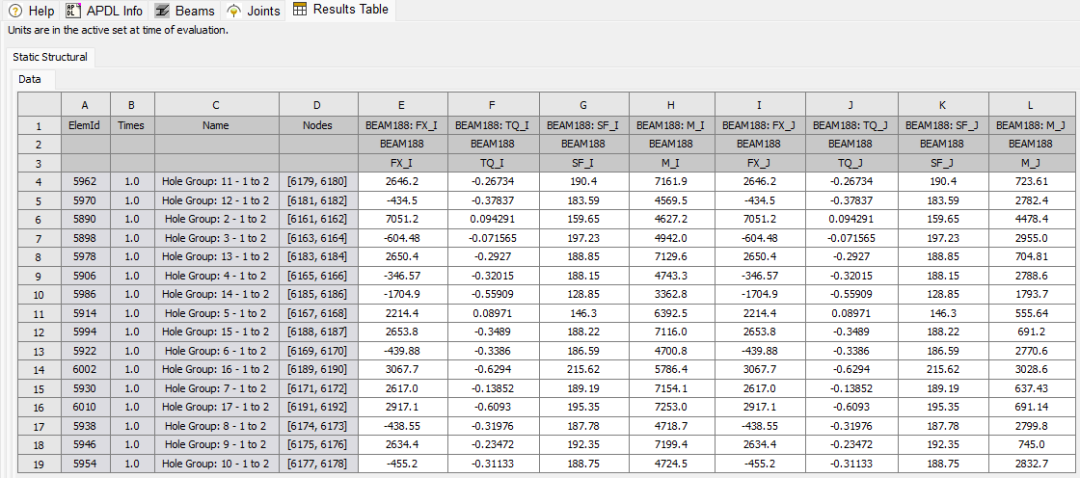Select row 19 header
This screenshot has width=1080, height=478.
39,464
